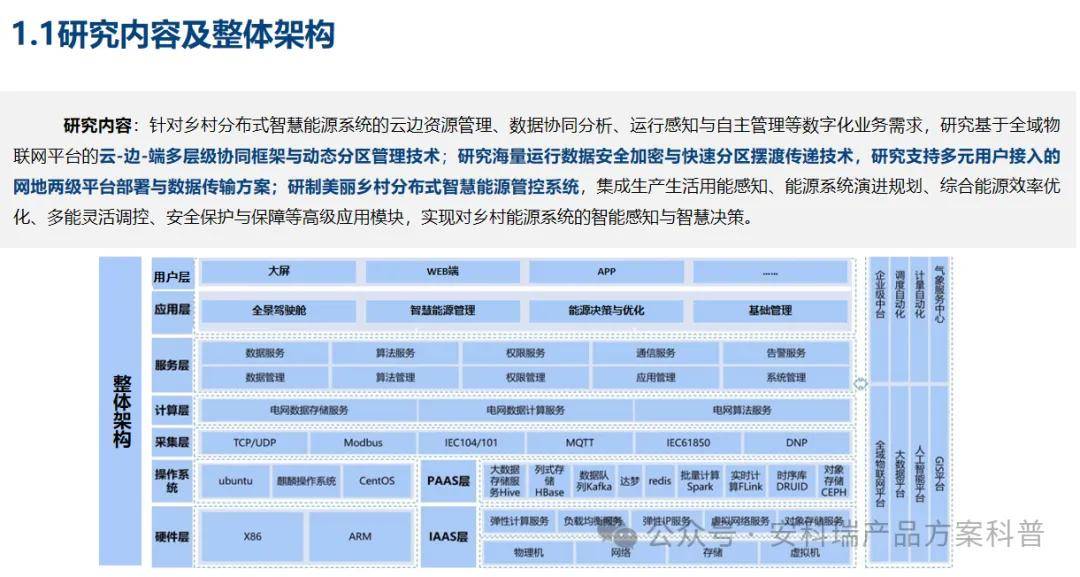This screenshot has width=1080, height=577.
Task: Select the 能源决策与优化 block
Action: click(x=606, y=310)
